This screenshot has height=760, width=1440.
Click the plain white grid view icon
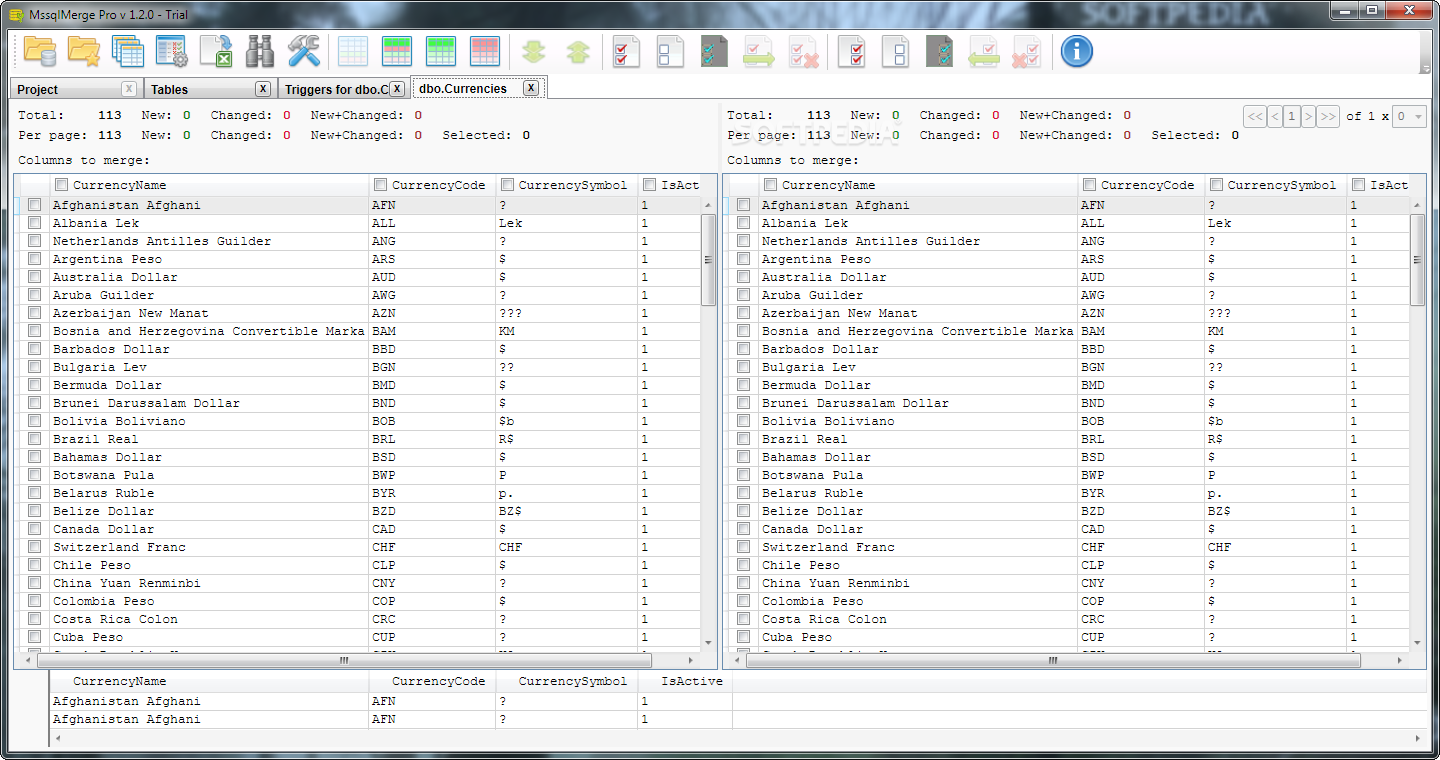(x=353, y=51)
